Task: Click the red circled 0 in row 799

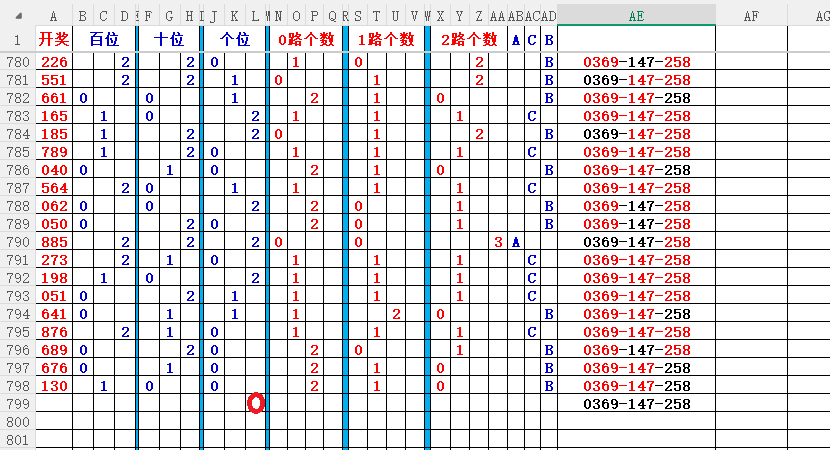Action: click(x=256, y=403)
